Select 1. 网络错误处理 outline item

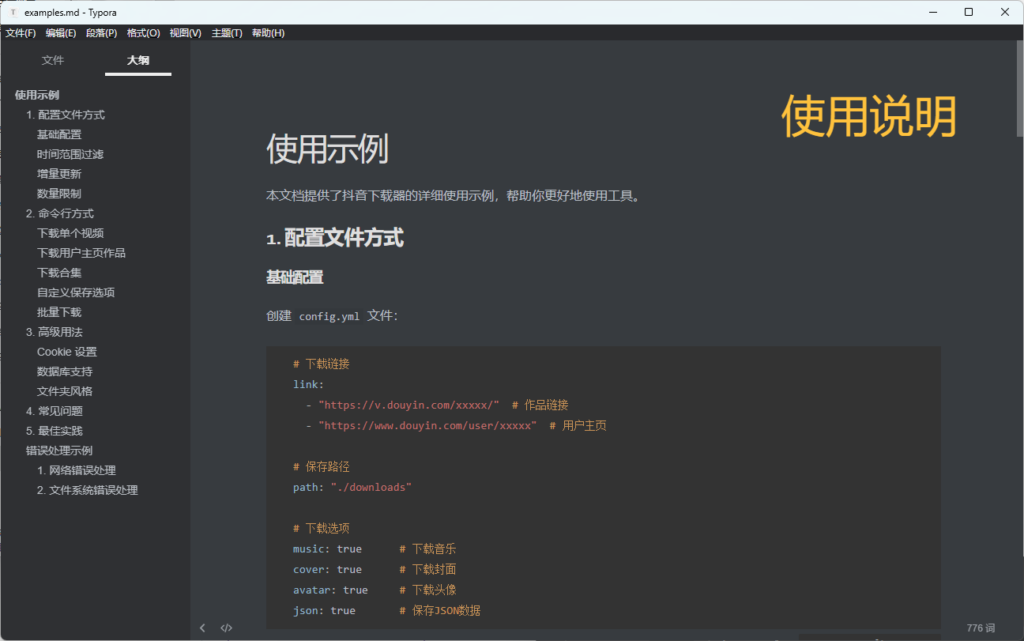(x=76, y=470)
